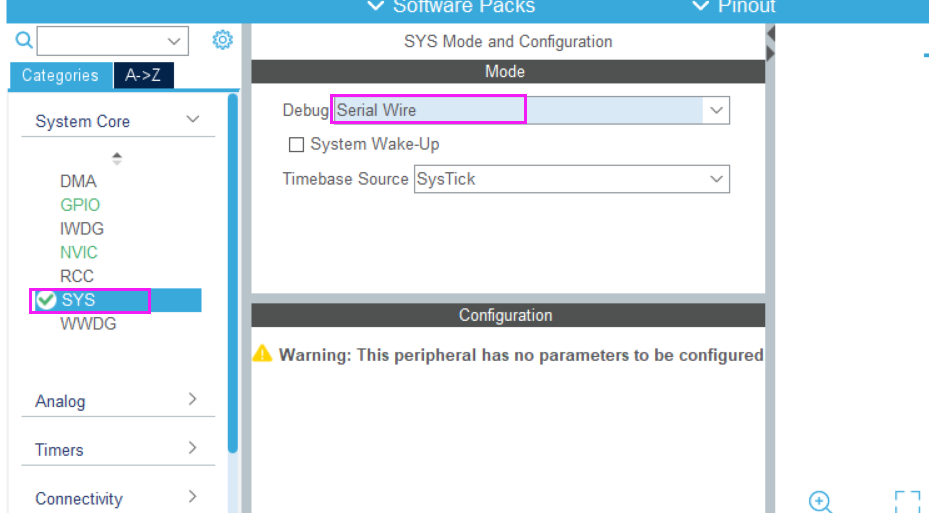The image size is (929, 513).
Task: Open the Software Packs menu
Action: [x=451, y=7]
